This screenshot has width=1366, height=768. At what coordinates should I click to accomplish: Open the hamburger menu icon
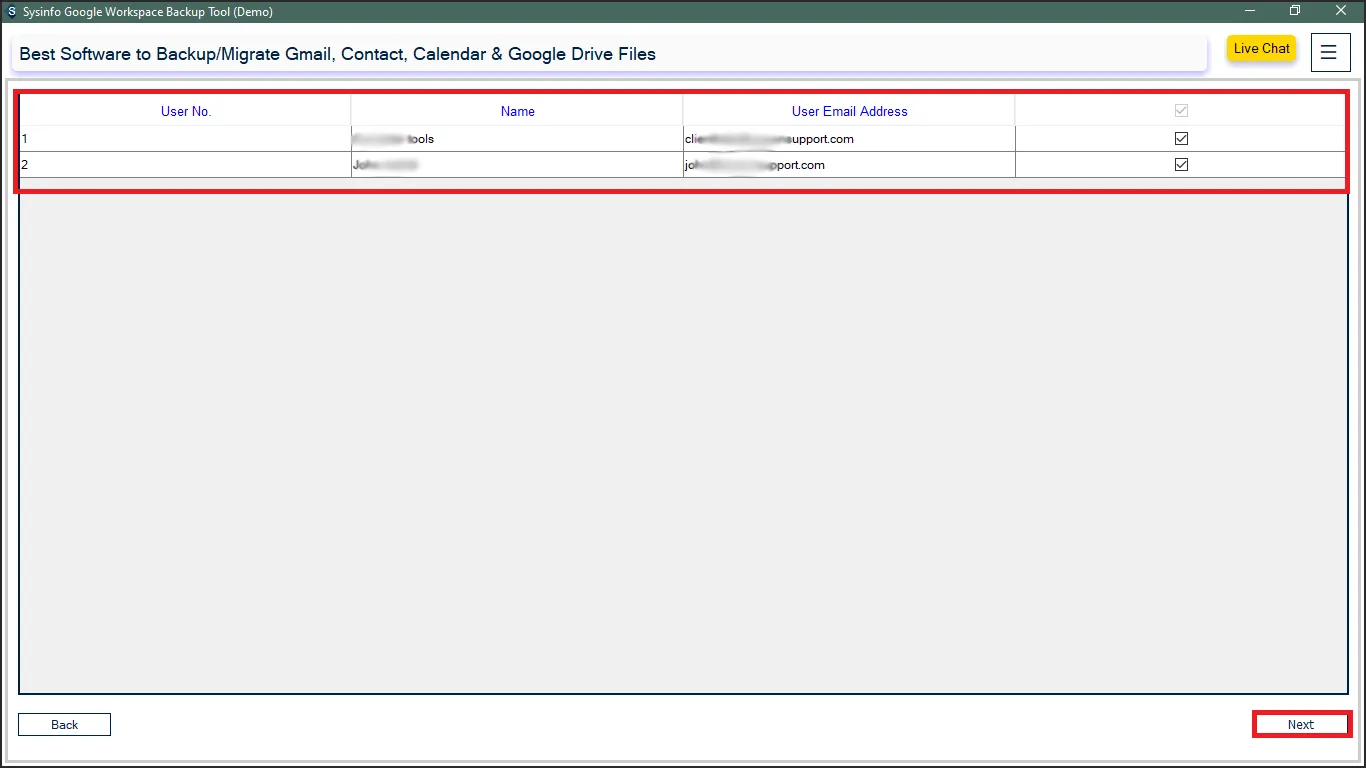1329,53
